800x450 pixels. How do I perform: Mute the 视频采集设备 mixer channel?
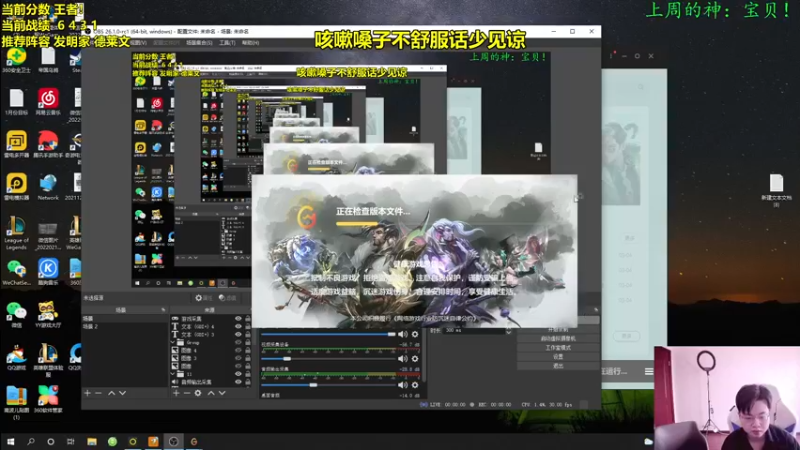point(403,359)
